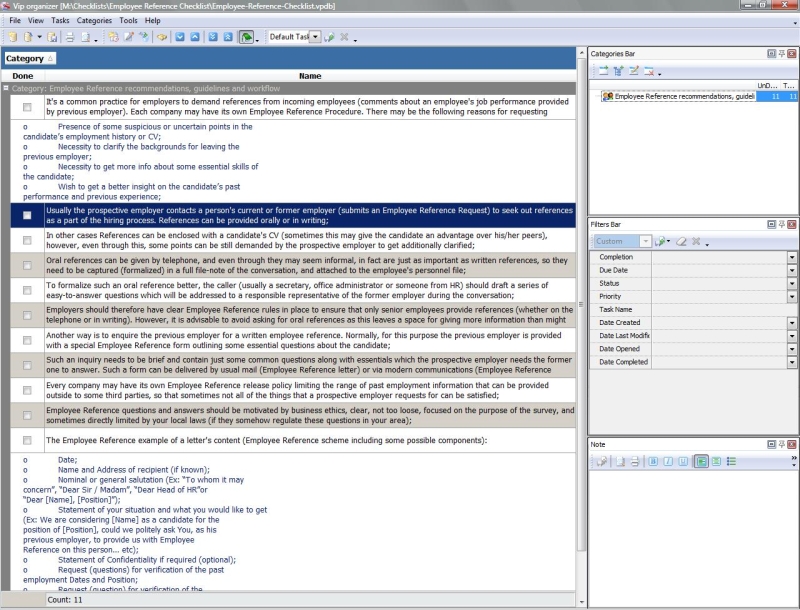
Task: Check Done box for highlighted 'Usually the prospective employer' task
Action: coord(27,215)
